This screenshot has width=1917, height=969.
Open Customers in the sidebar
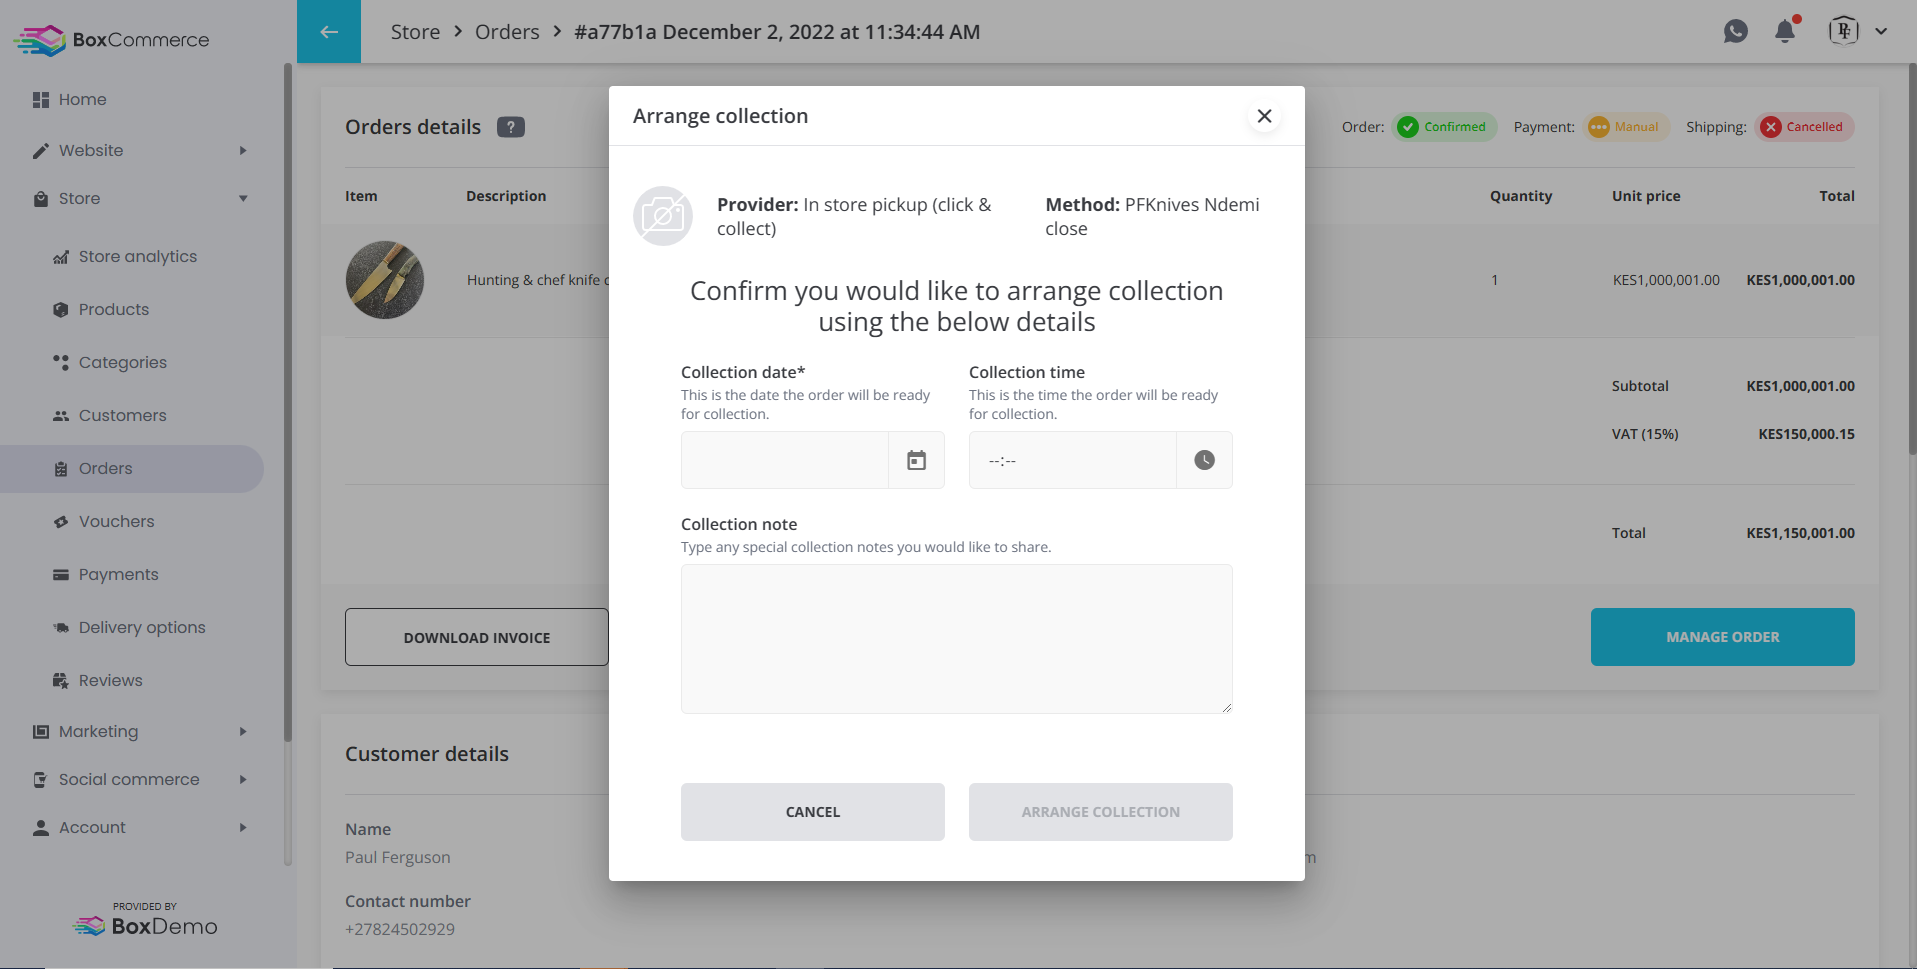[123, 416]
